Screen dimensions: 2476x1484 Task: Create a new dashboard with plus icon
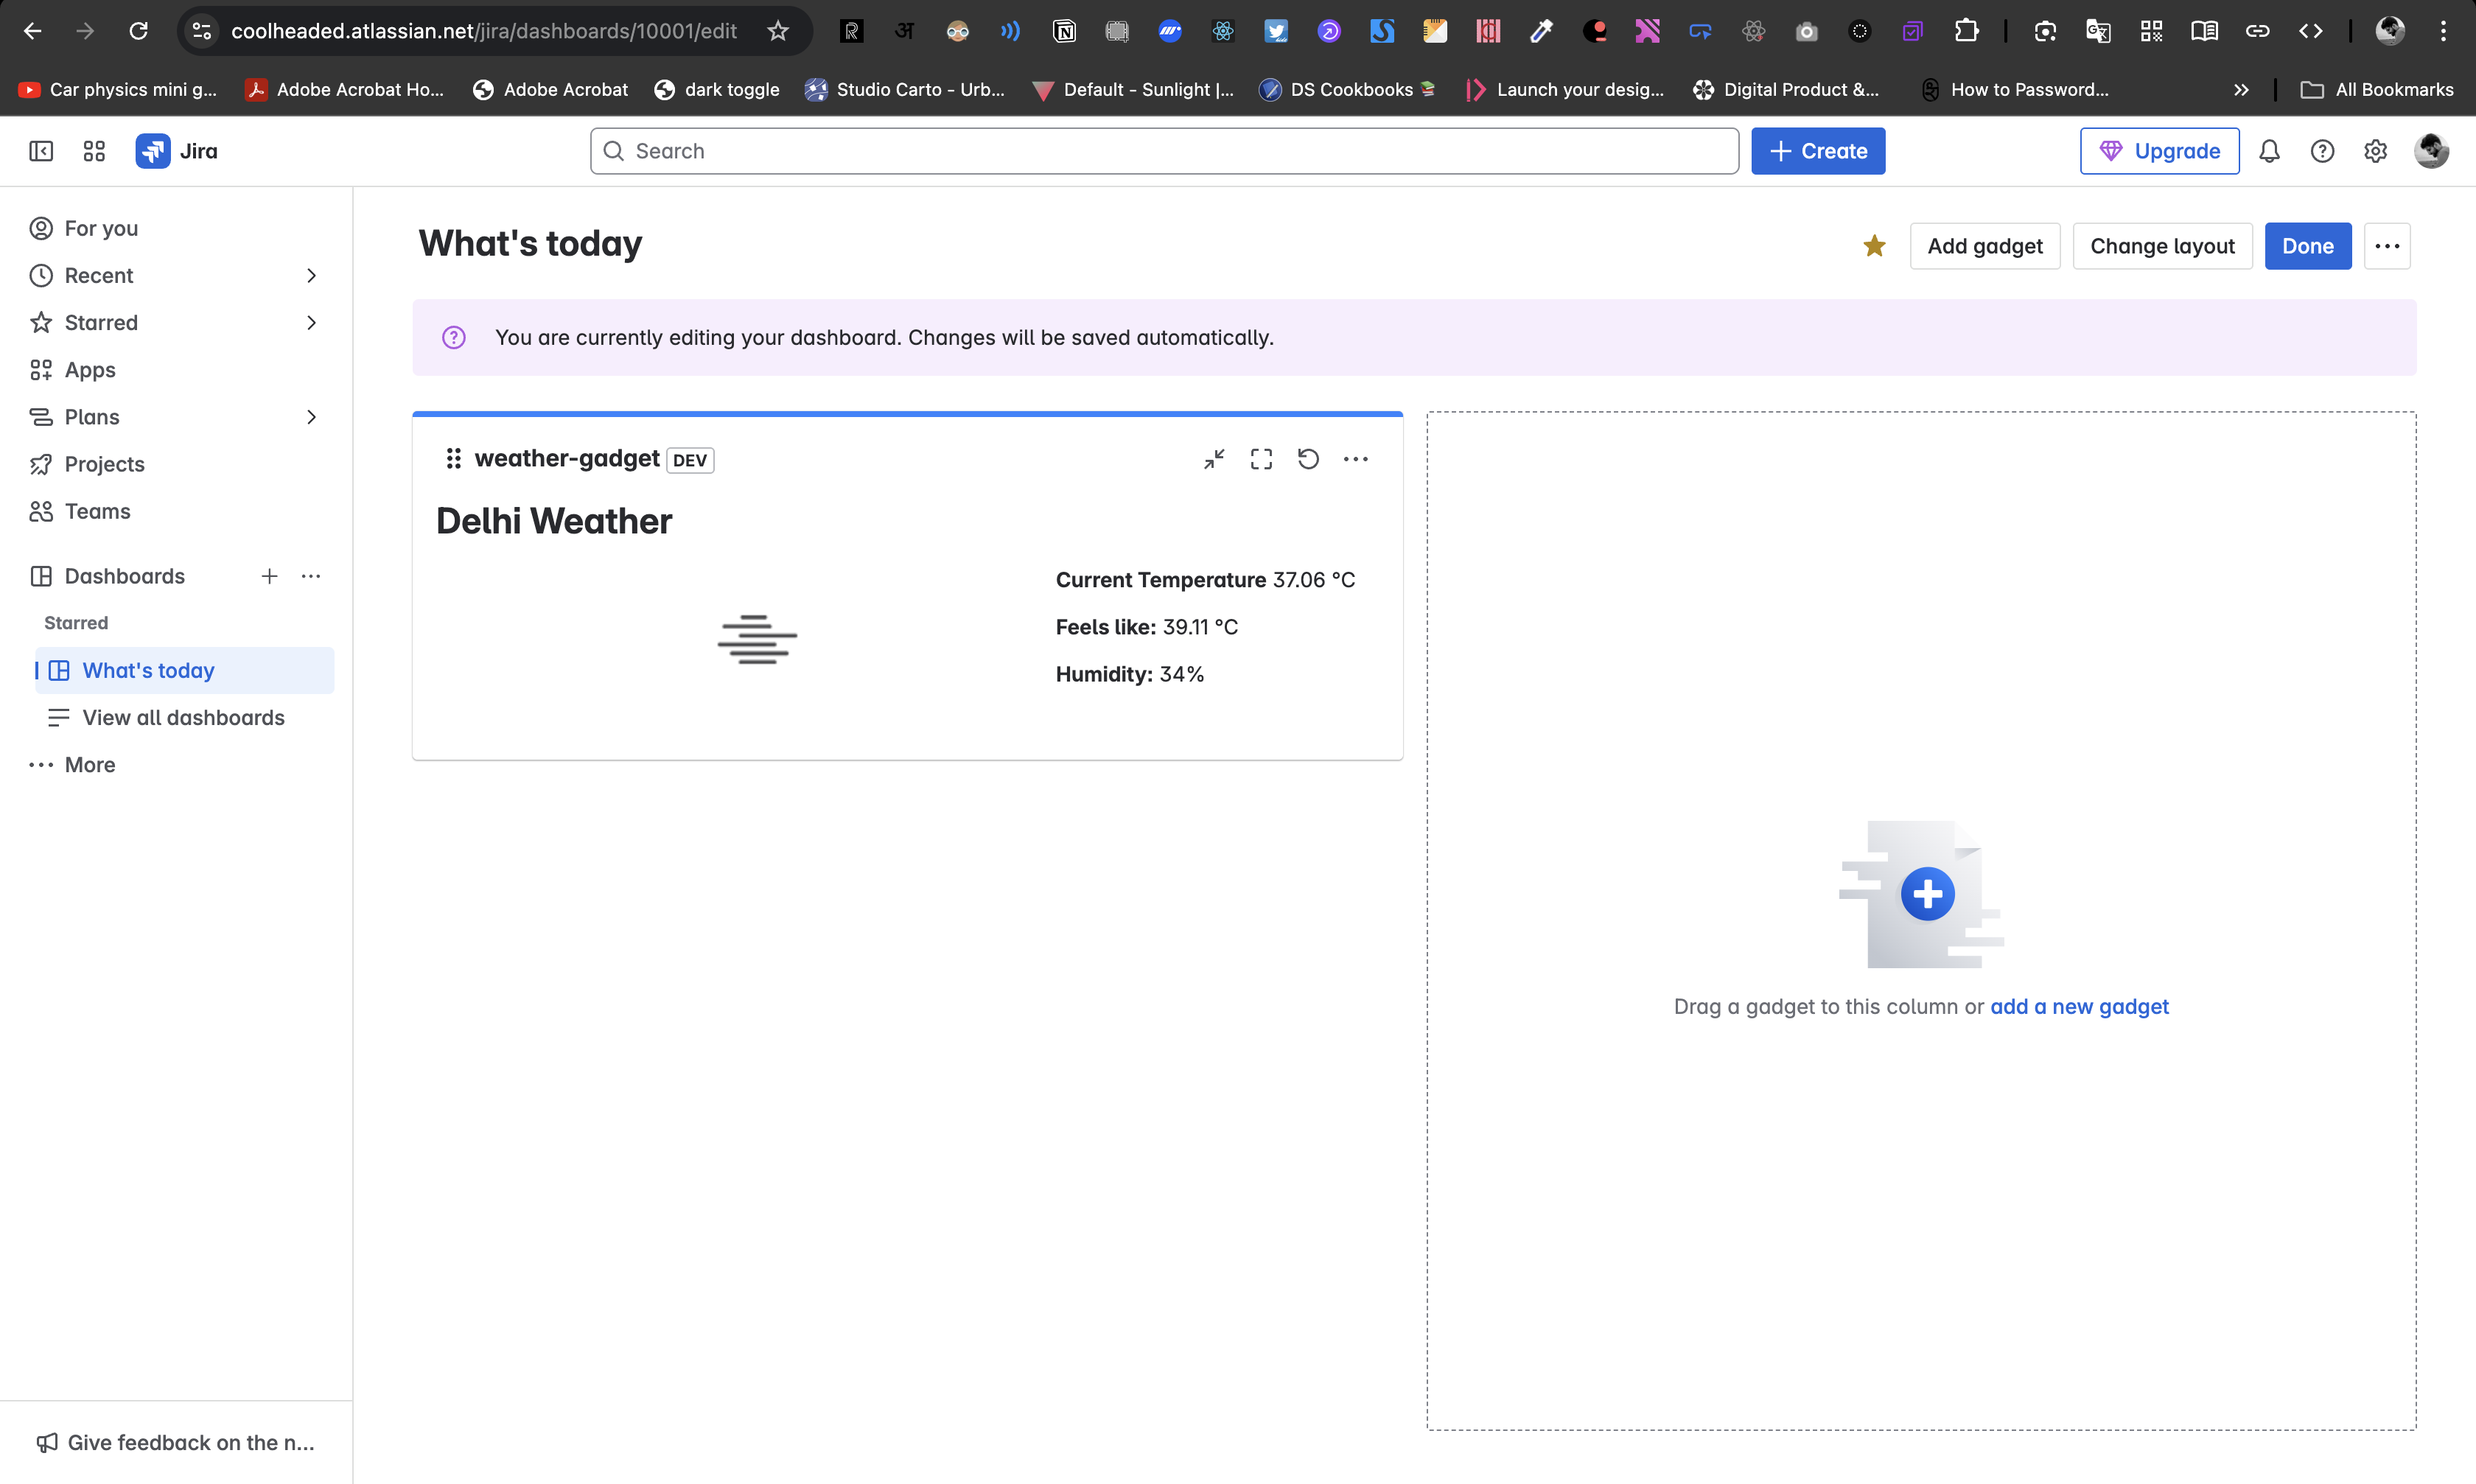[269, 576]
